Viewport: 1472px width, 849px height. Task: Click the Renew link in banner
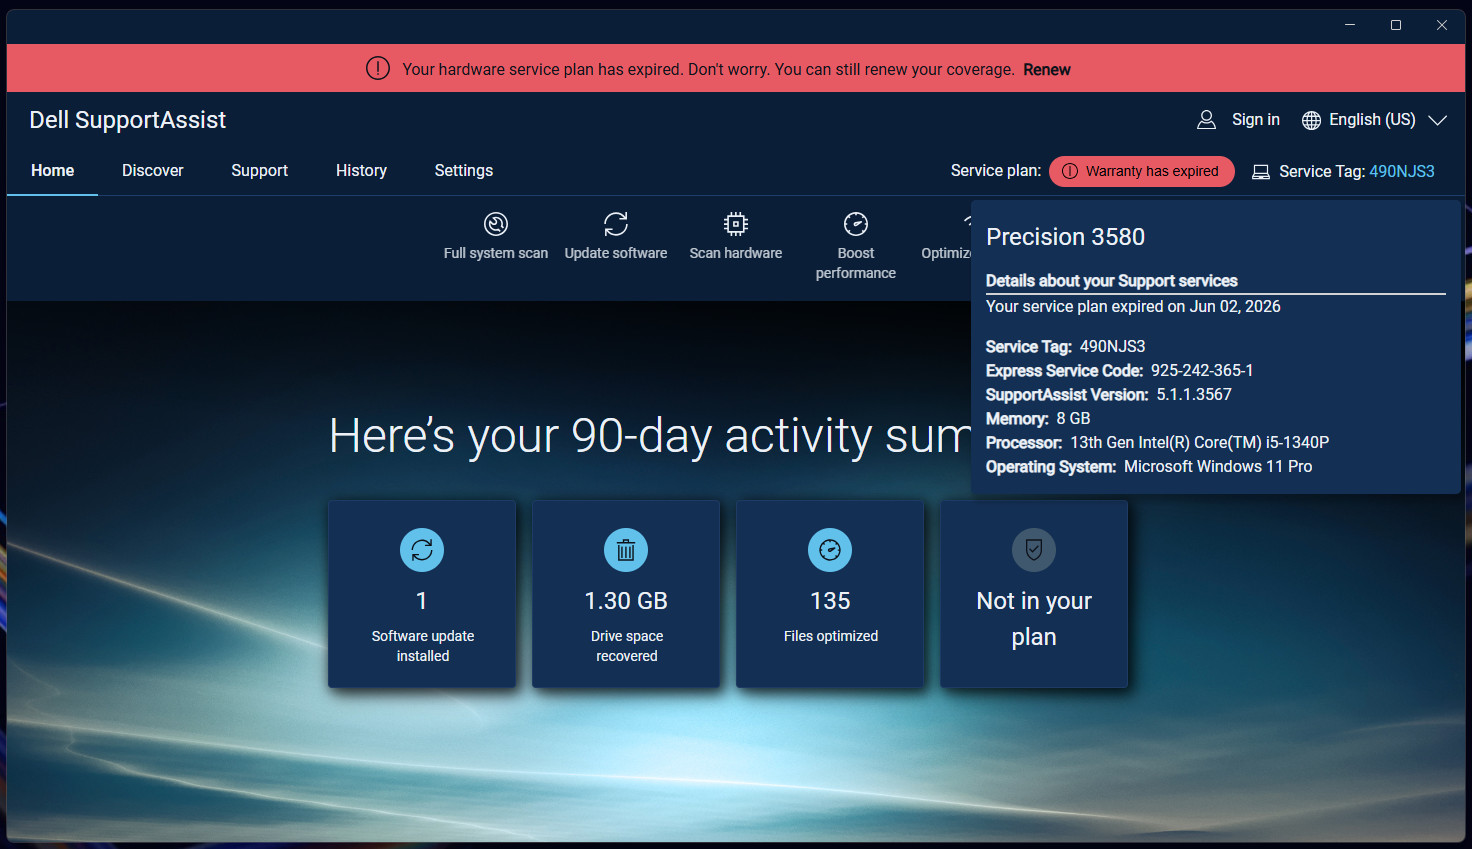[1047, 70]
